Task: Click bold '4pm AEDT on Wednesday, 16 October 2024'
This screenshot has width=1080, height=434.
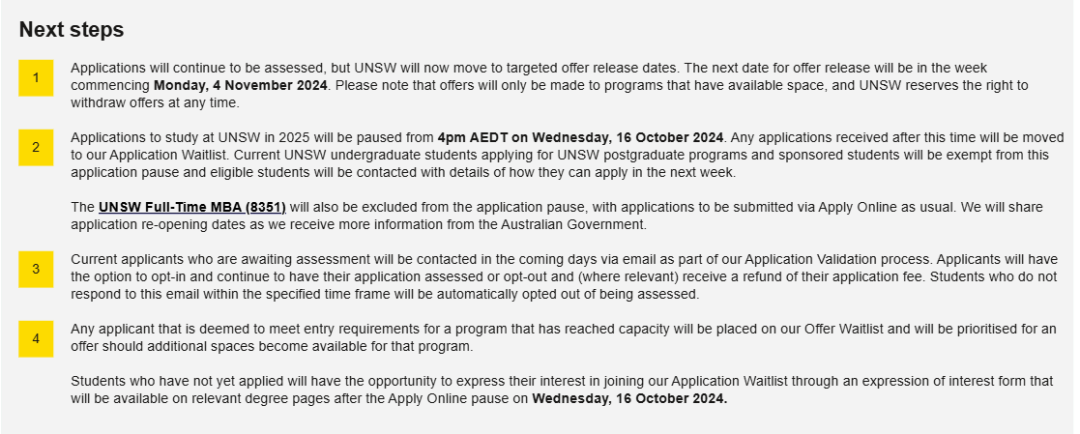Action: point(581,137)
